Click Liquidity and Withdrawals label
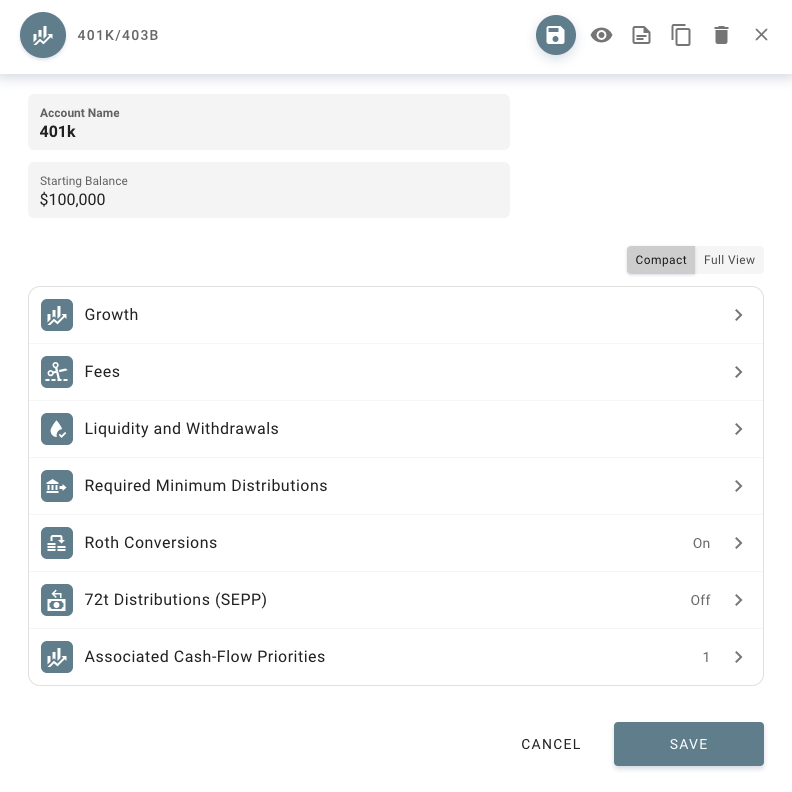Screen dimensions: 792x792 (x=181, y=429)
